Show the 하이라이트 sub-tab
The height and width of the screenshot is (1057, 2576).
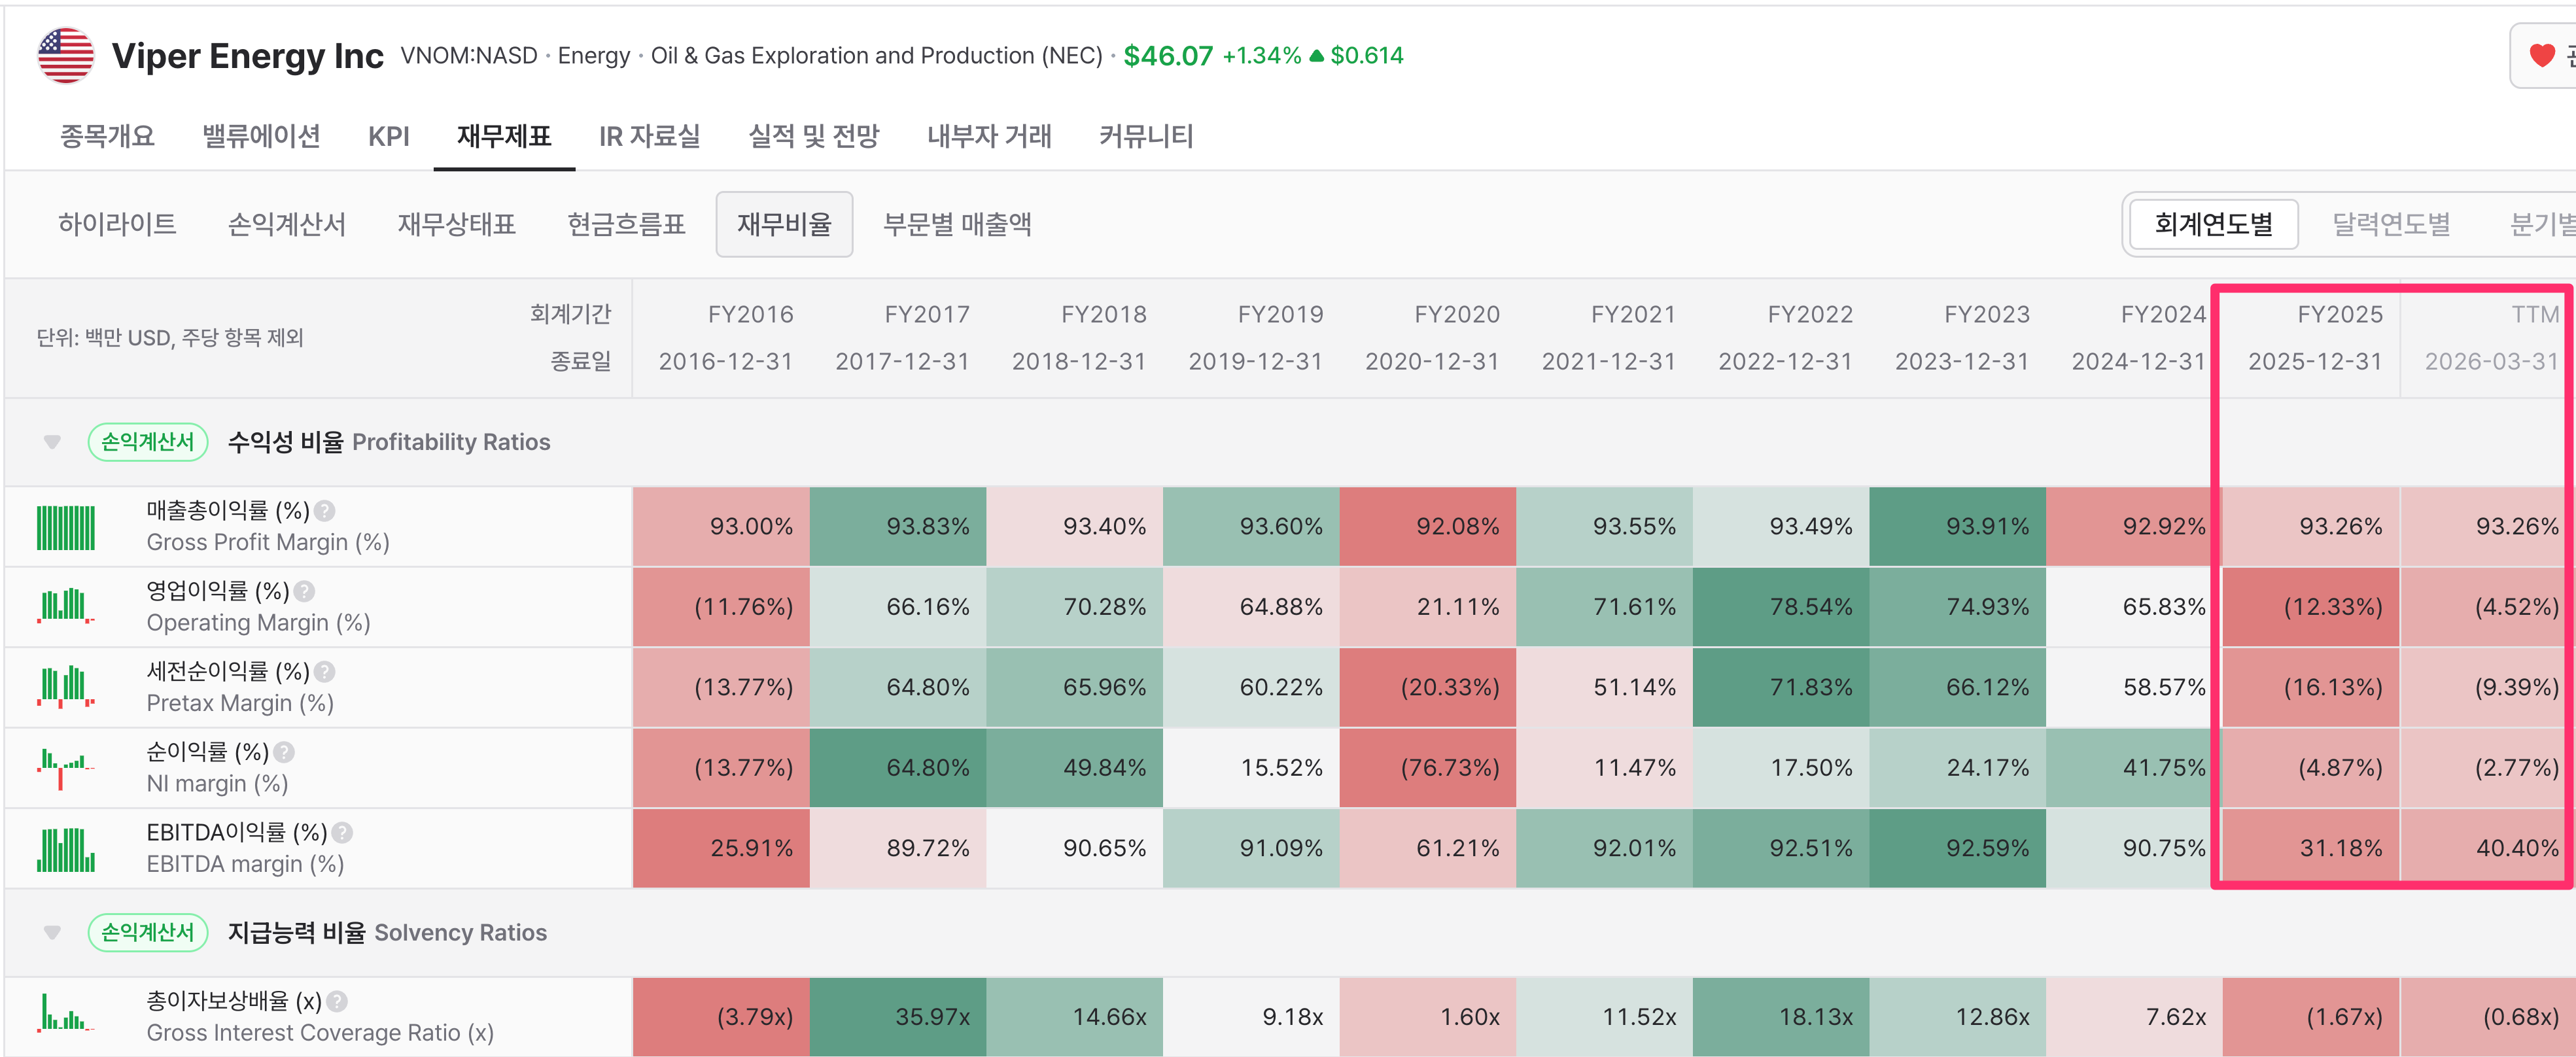117,224
